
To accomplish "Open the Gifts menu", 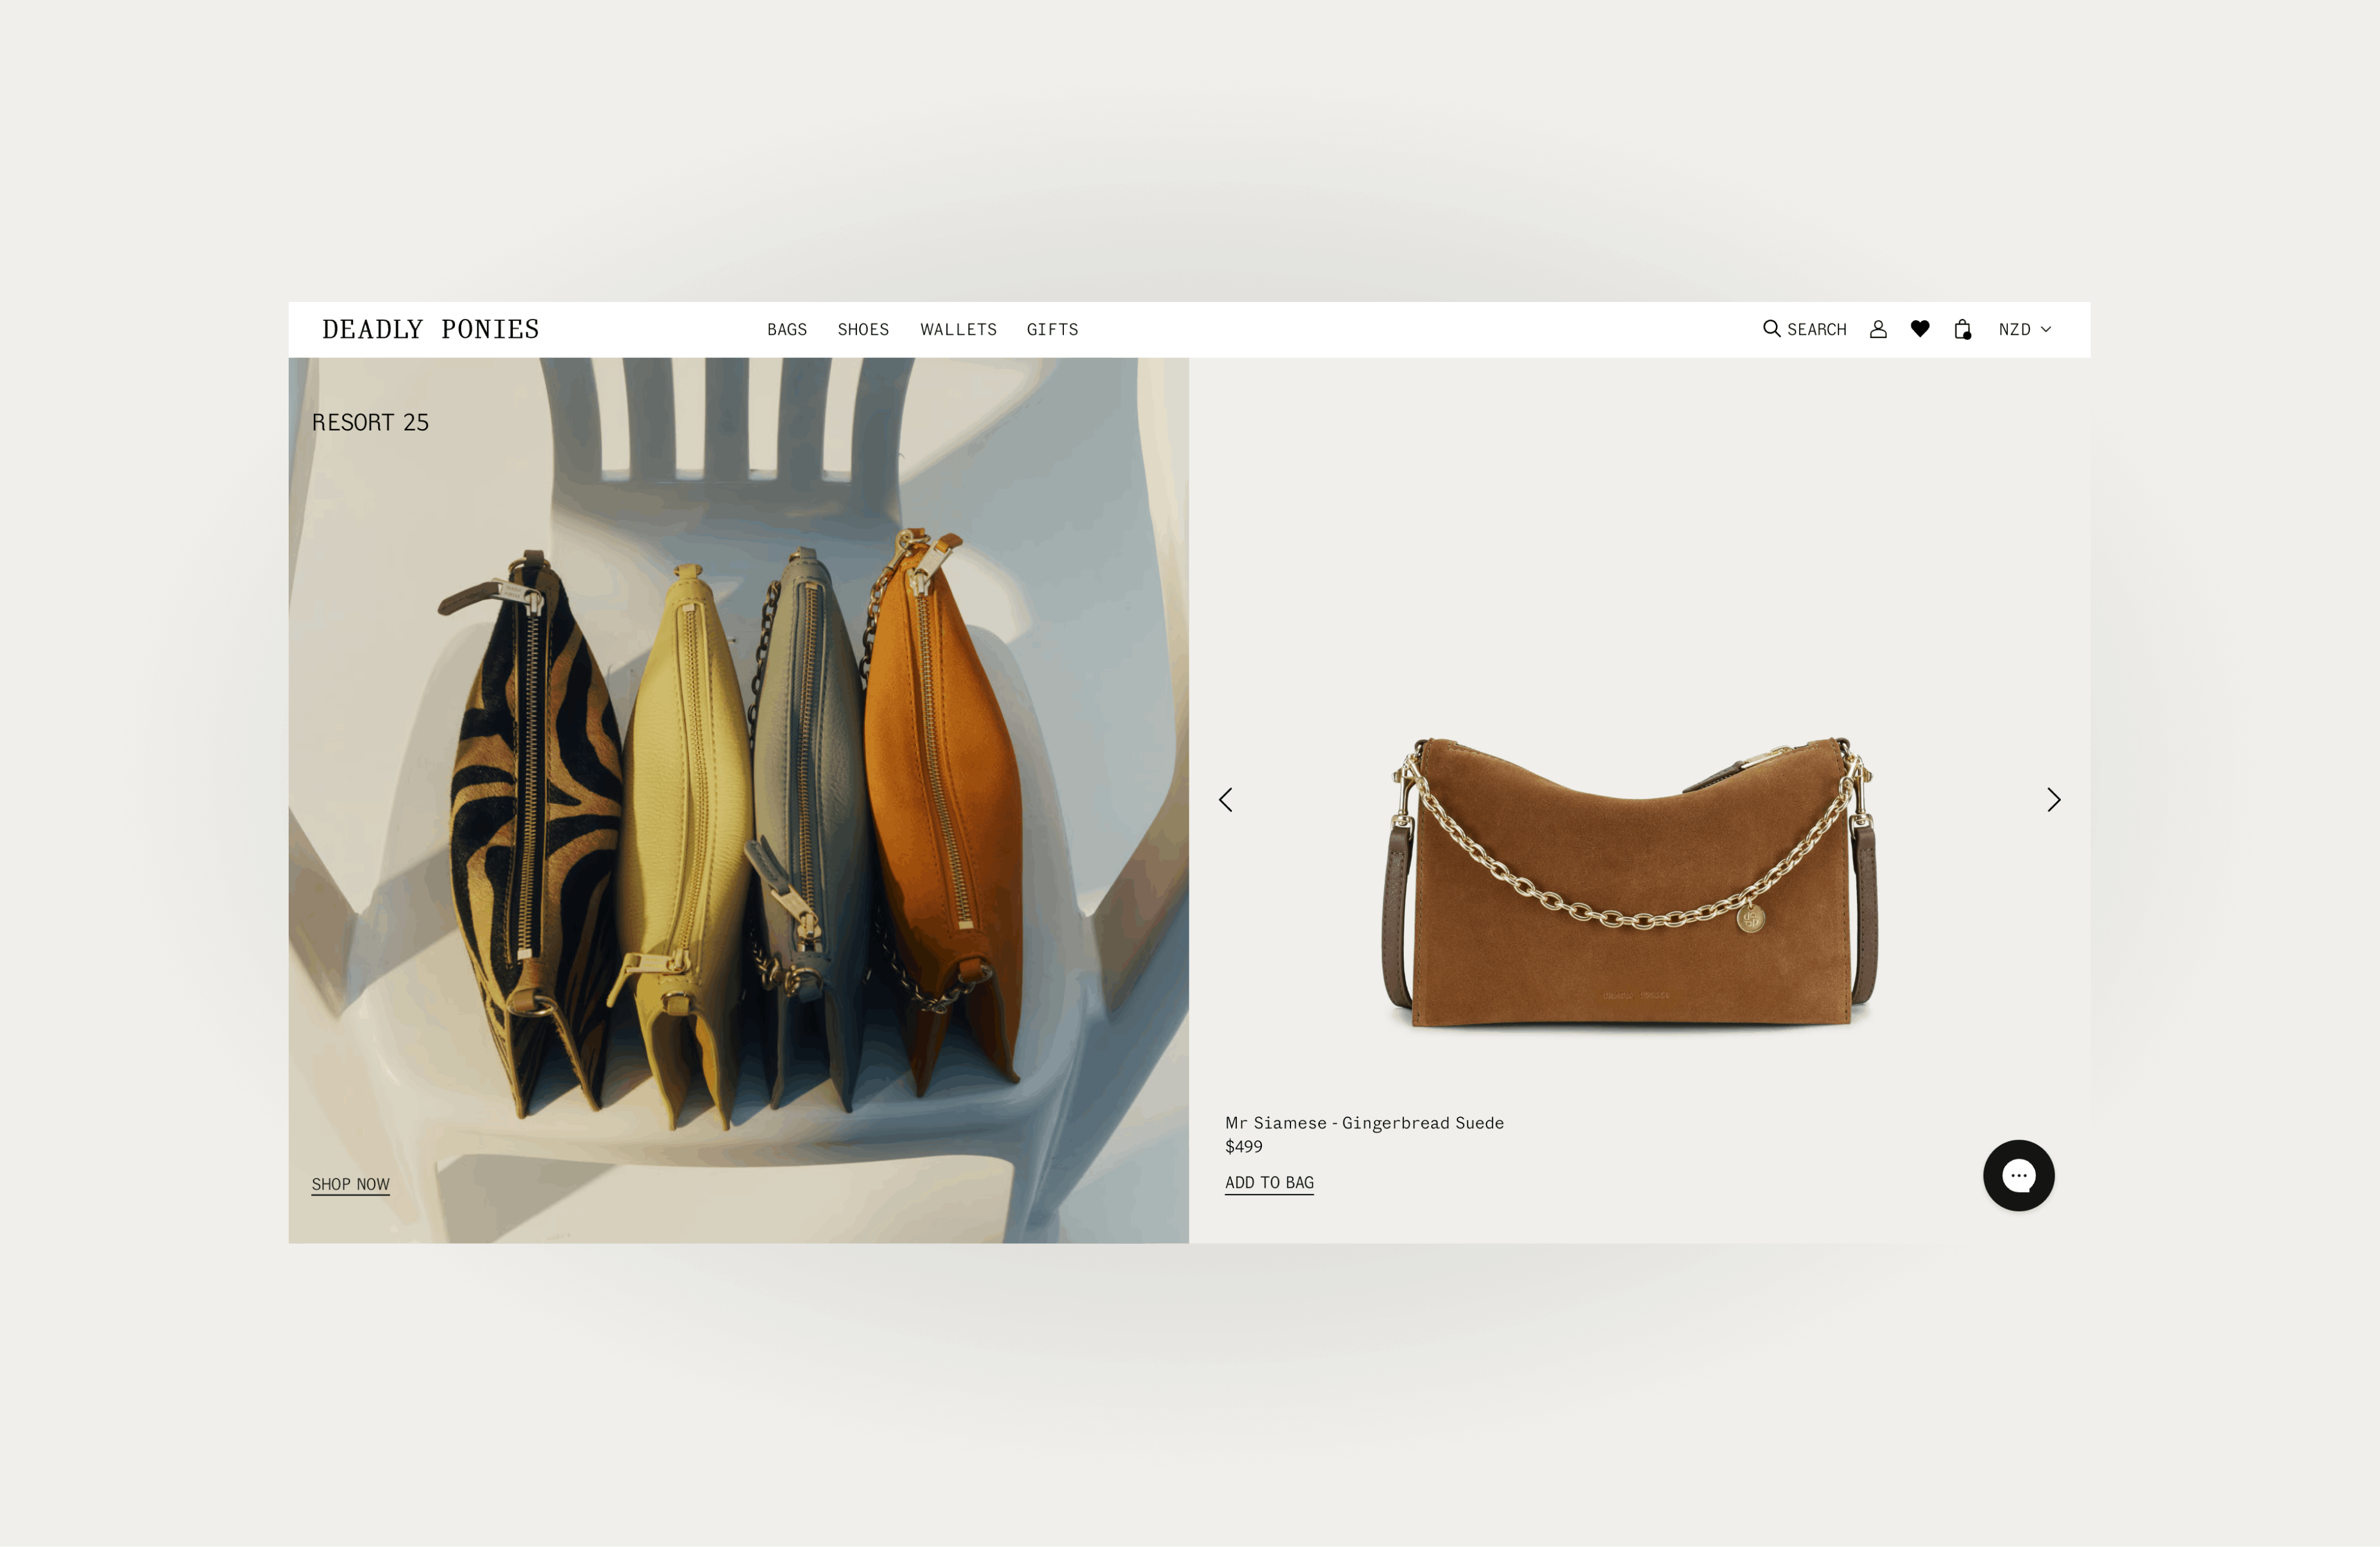I will [x=1052, y=329].
